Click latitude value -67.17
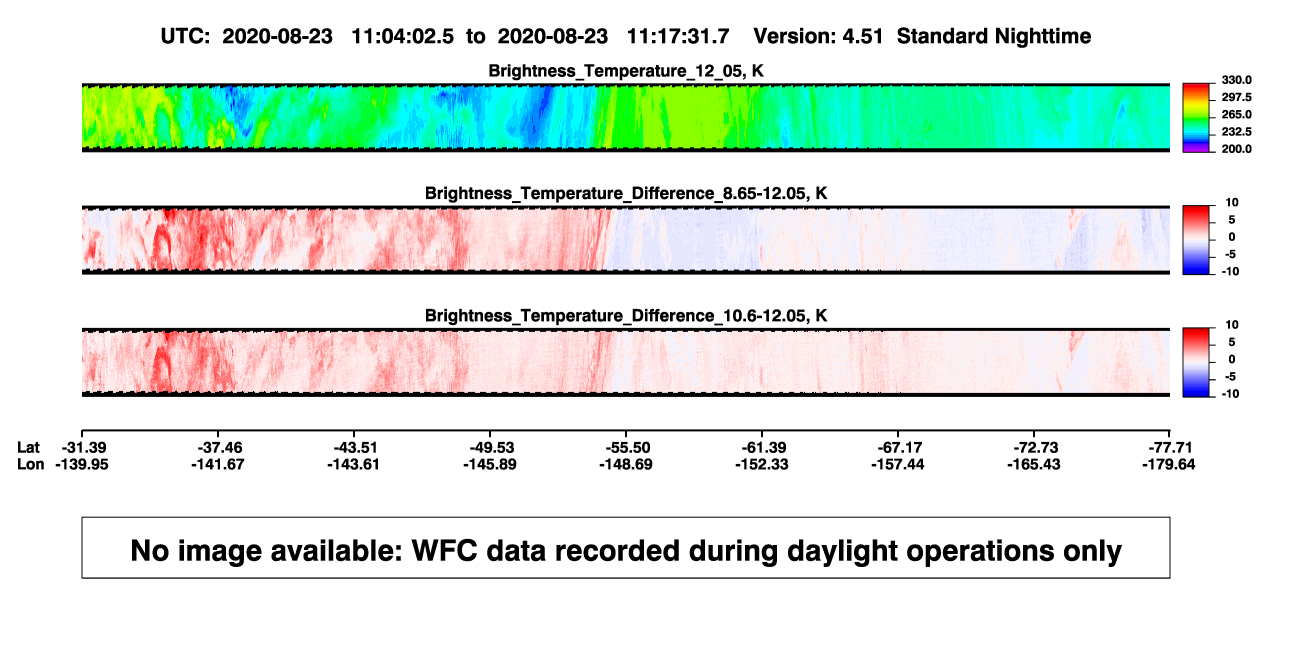Image resolution: width=1300 pixels, height=667 pixels. (x=898, y=446)
